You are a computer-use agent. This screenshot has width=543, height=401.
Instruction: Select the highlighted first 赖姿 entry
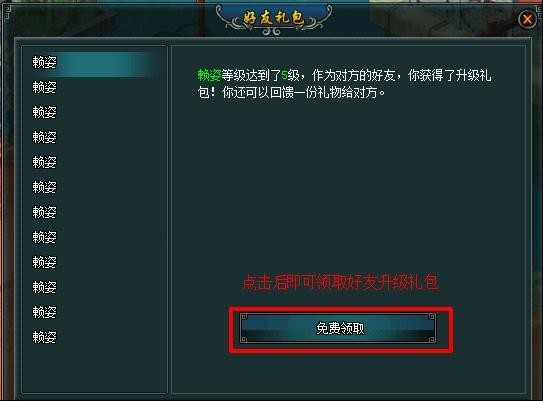click(x=91, y=63)
